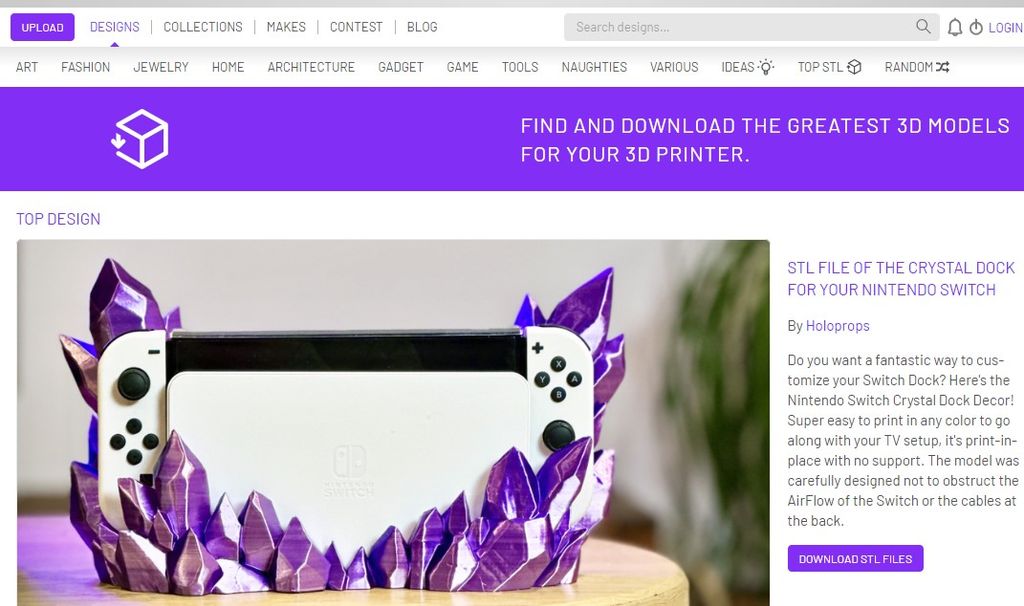Open the Makes tab
1024x606 pixels.
[x=286, y=27]
